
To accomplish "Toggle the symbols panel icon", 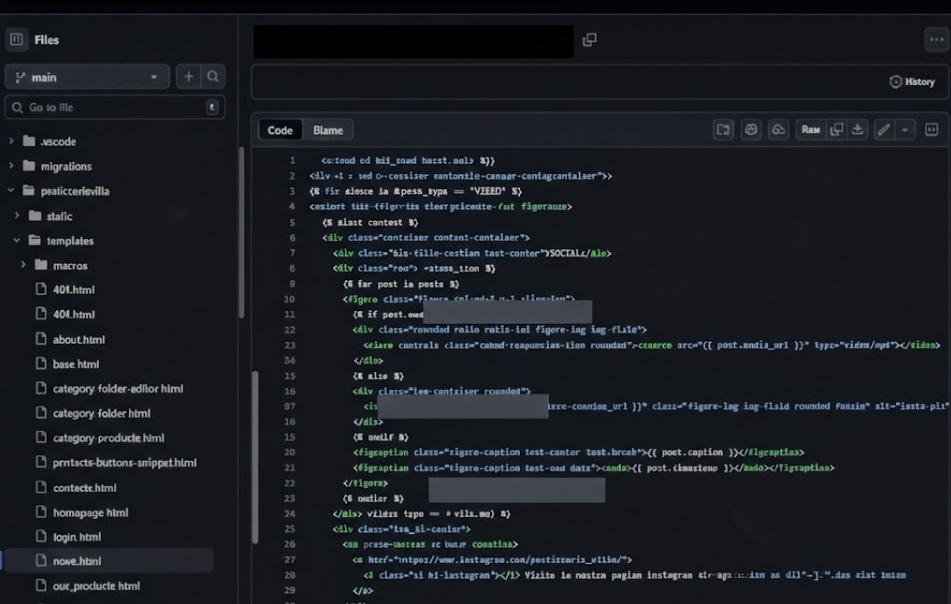I will pyautogui.click(x=931, y=130).
